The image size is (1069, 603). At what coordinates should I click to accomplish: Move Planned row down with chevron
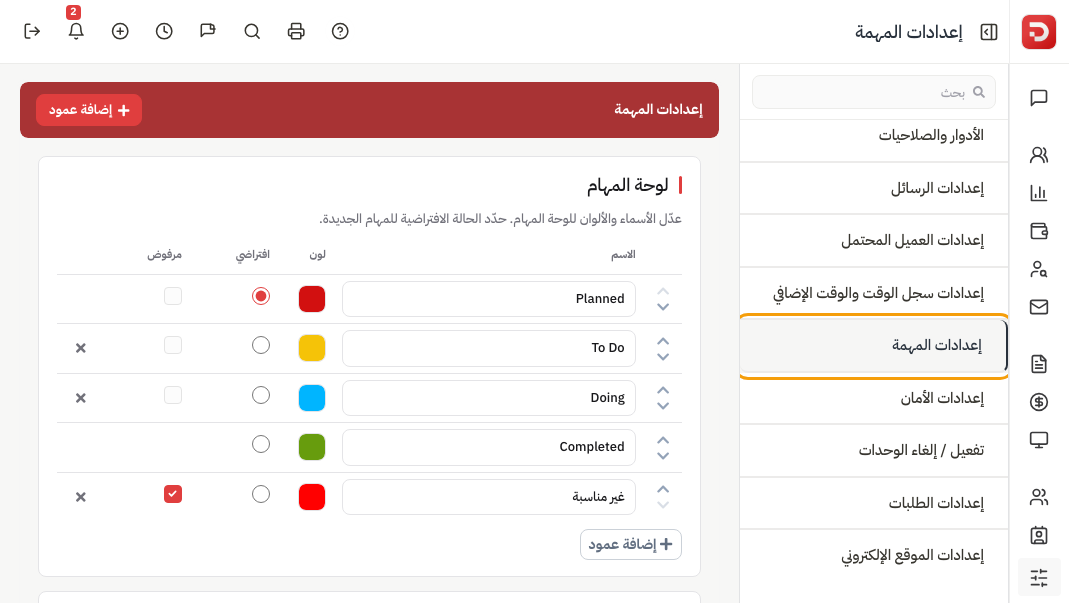pos(663,307)
